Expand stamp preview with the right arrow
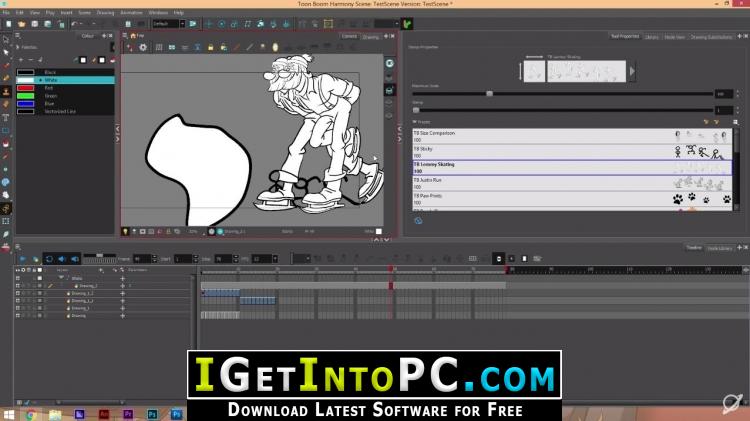The width and height of the screenshot is (750, 421). click(632, 71)
